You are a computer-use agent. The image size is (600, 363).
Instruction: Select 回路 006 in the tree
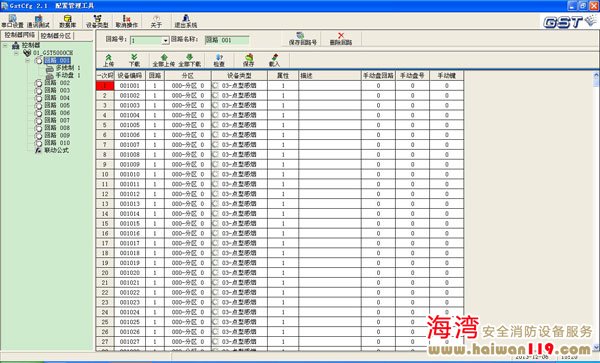click(x=57, y=113)
